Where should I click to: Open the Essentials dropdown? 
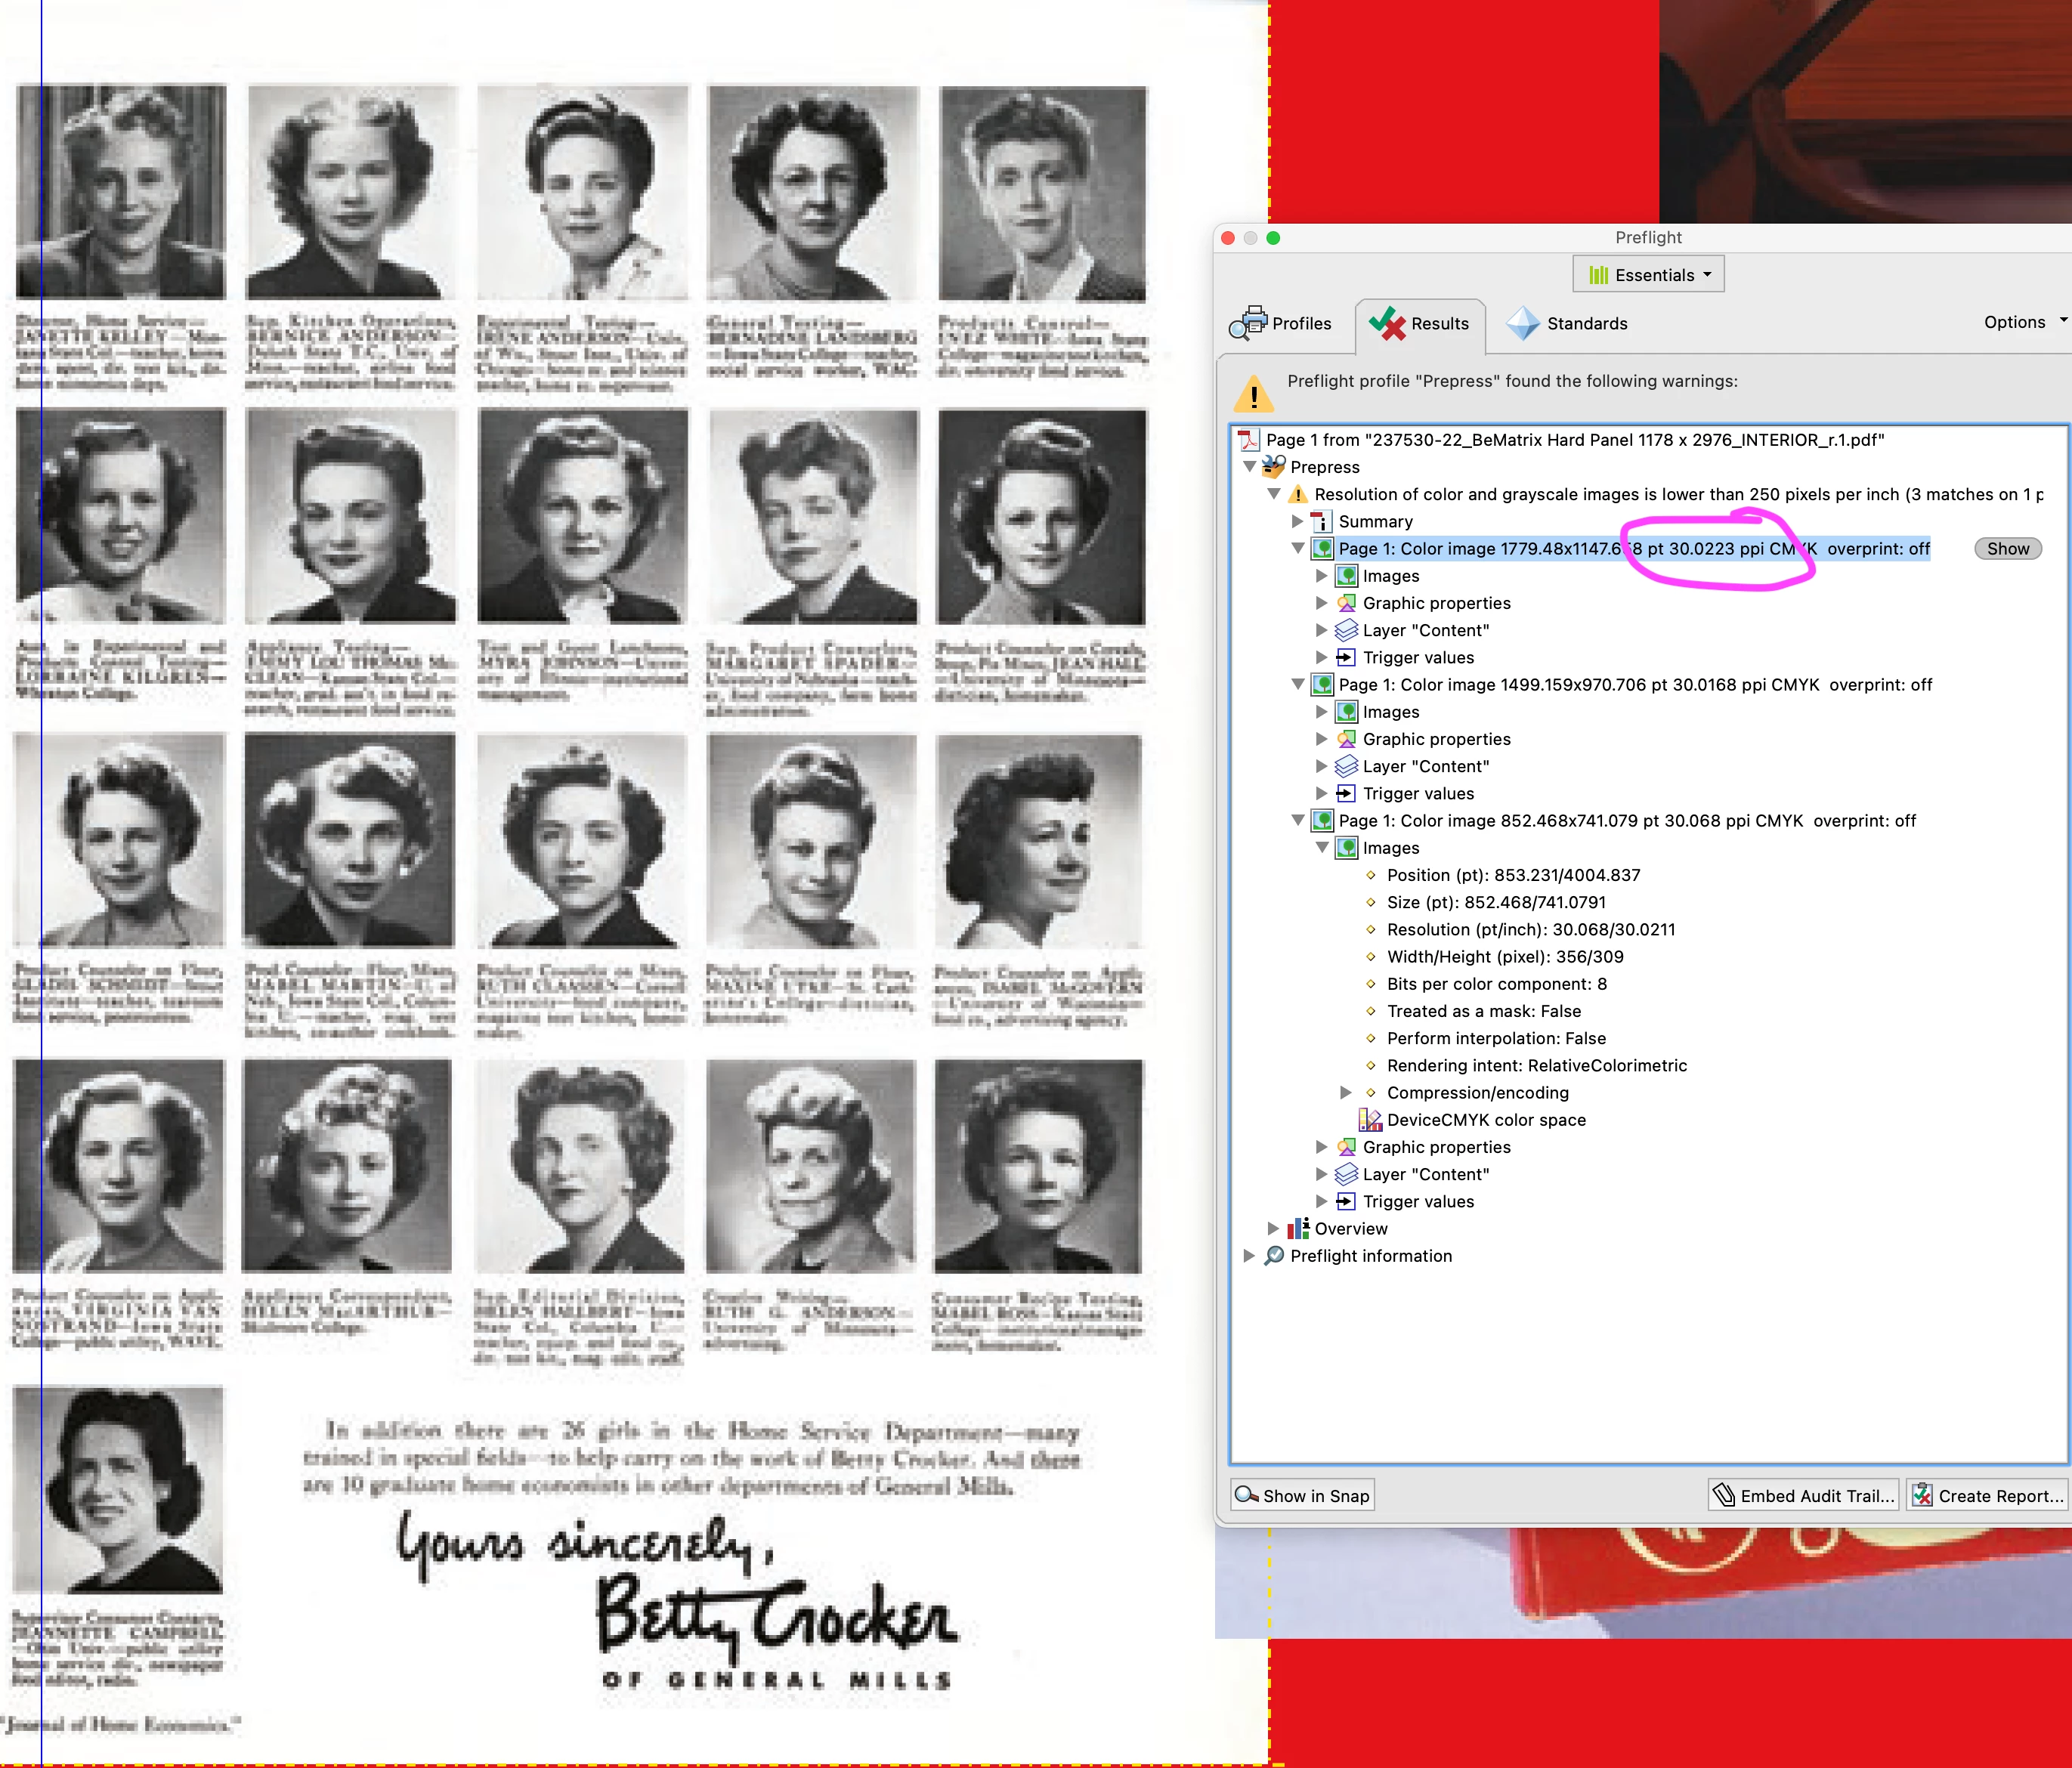tap(1648, 275)
